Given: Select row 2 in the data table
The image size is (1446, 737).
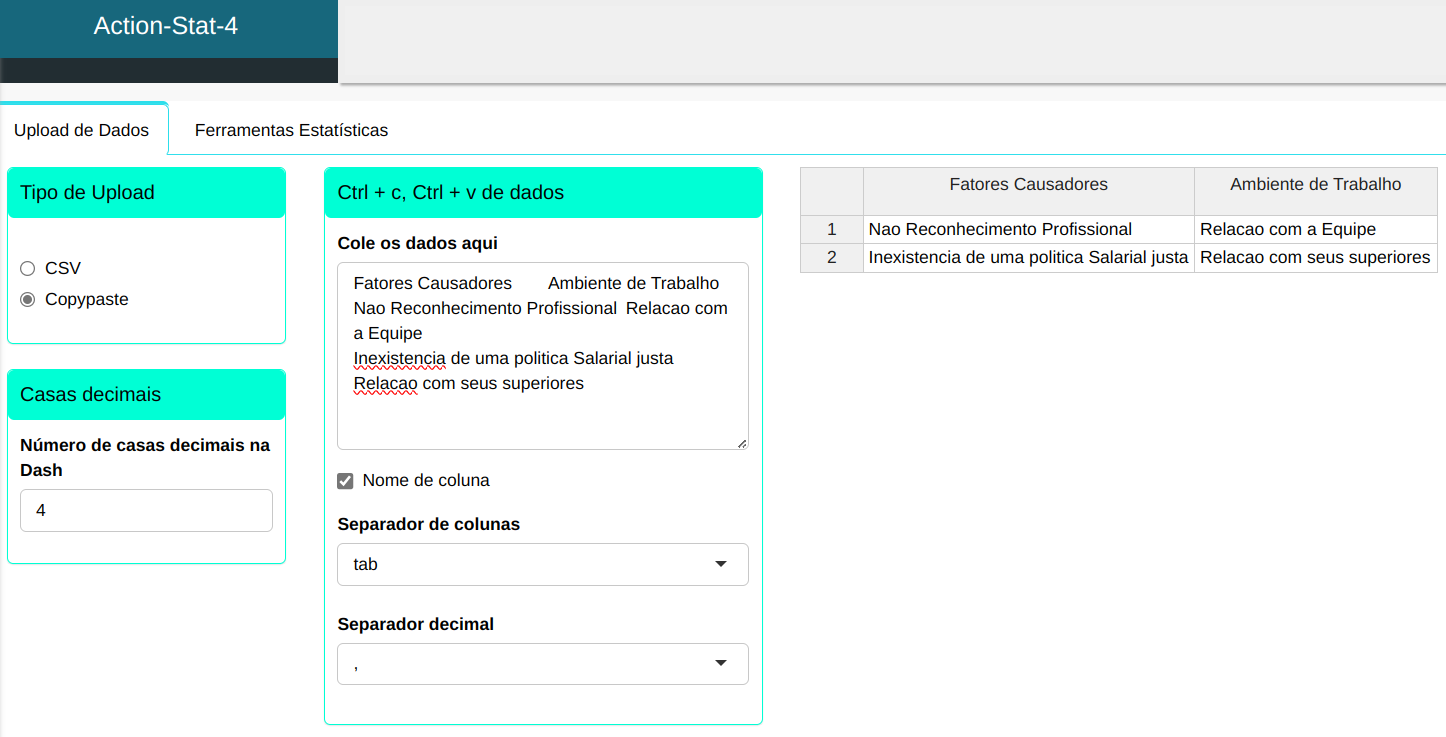Looking at the screenshot, I should point(831,258).
